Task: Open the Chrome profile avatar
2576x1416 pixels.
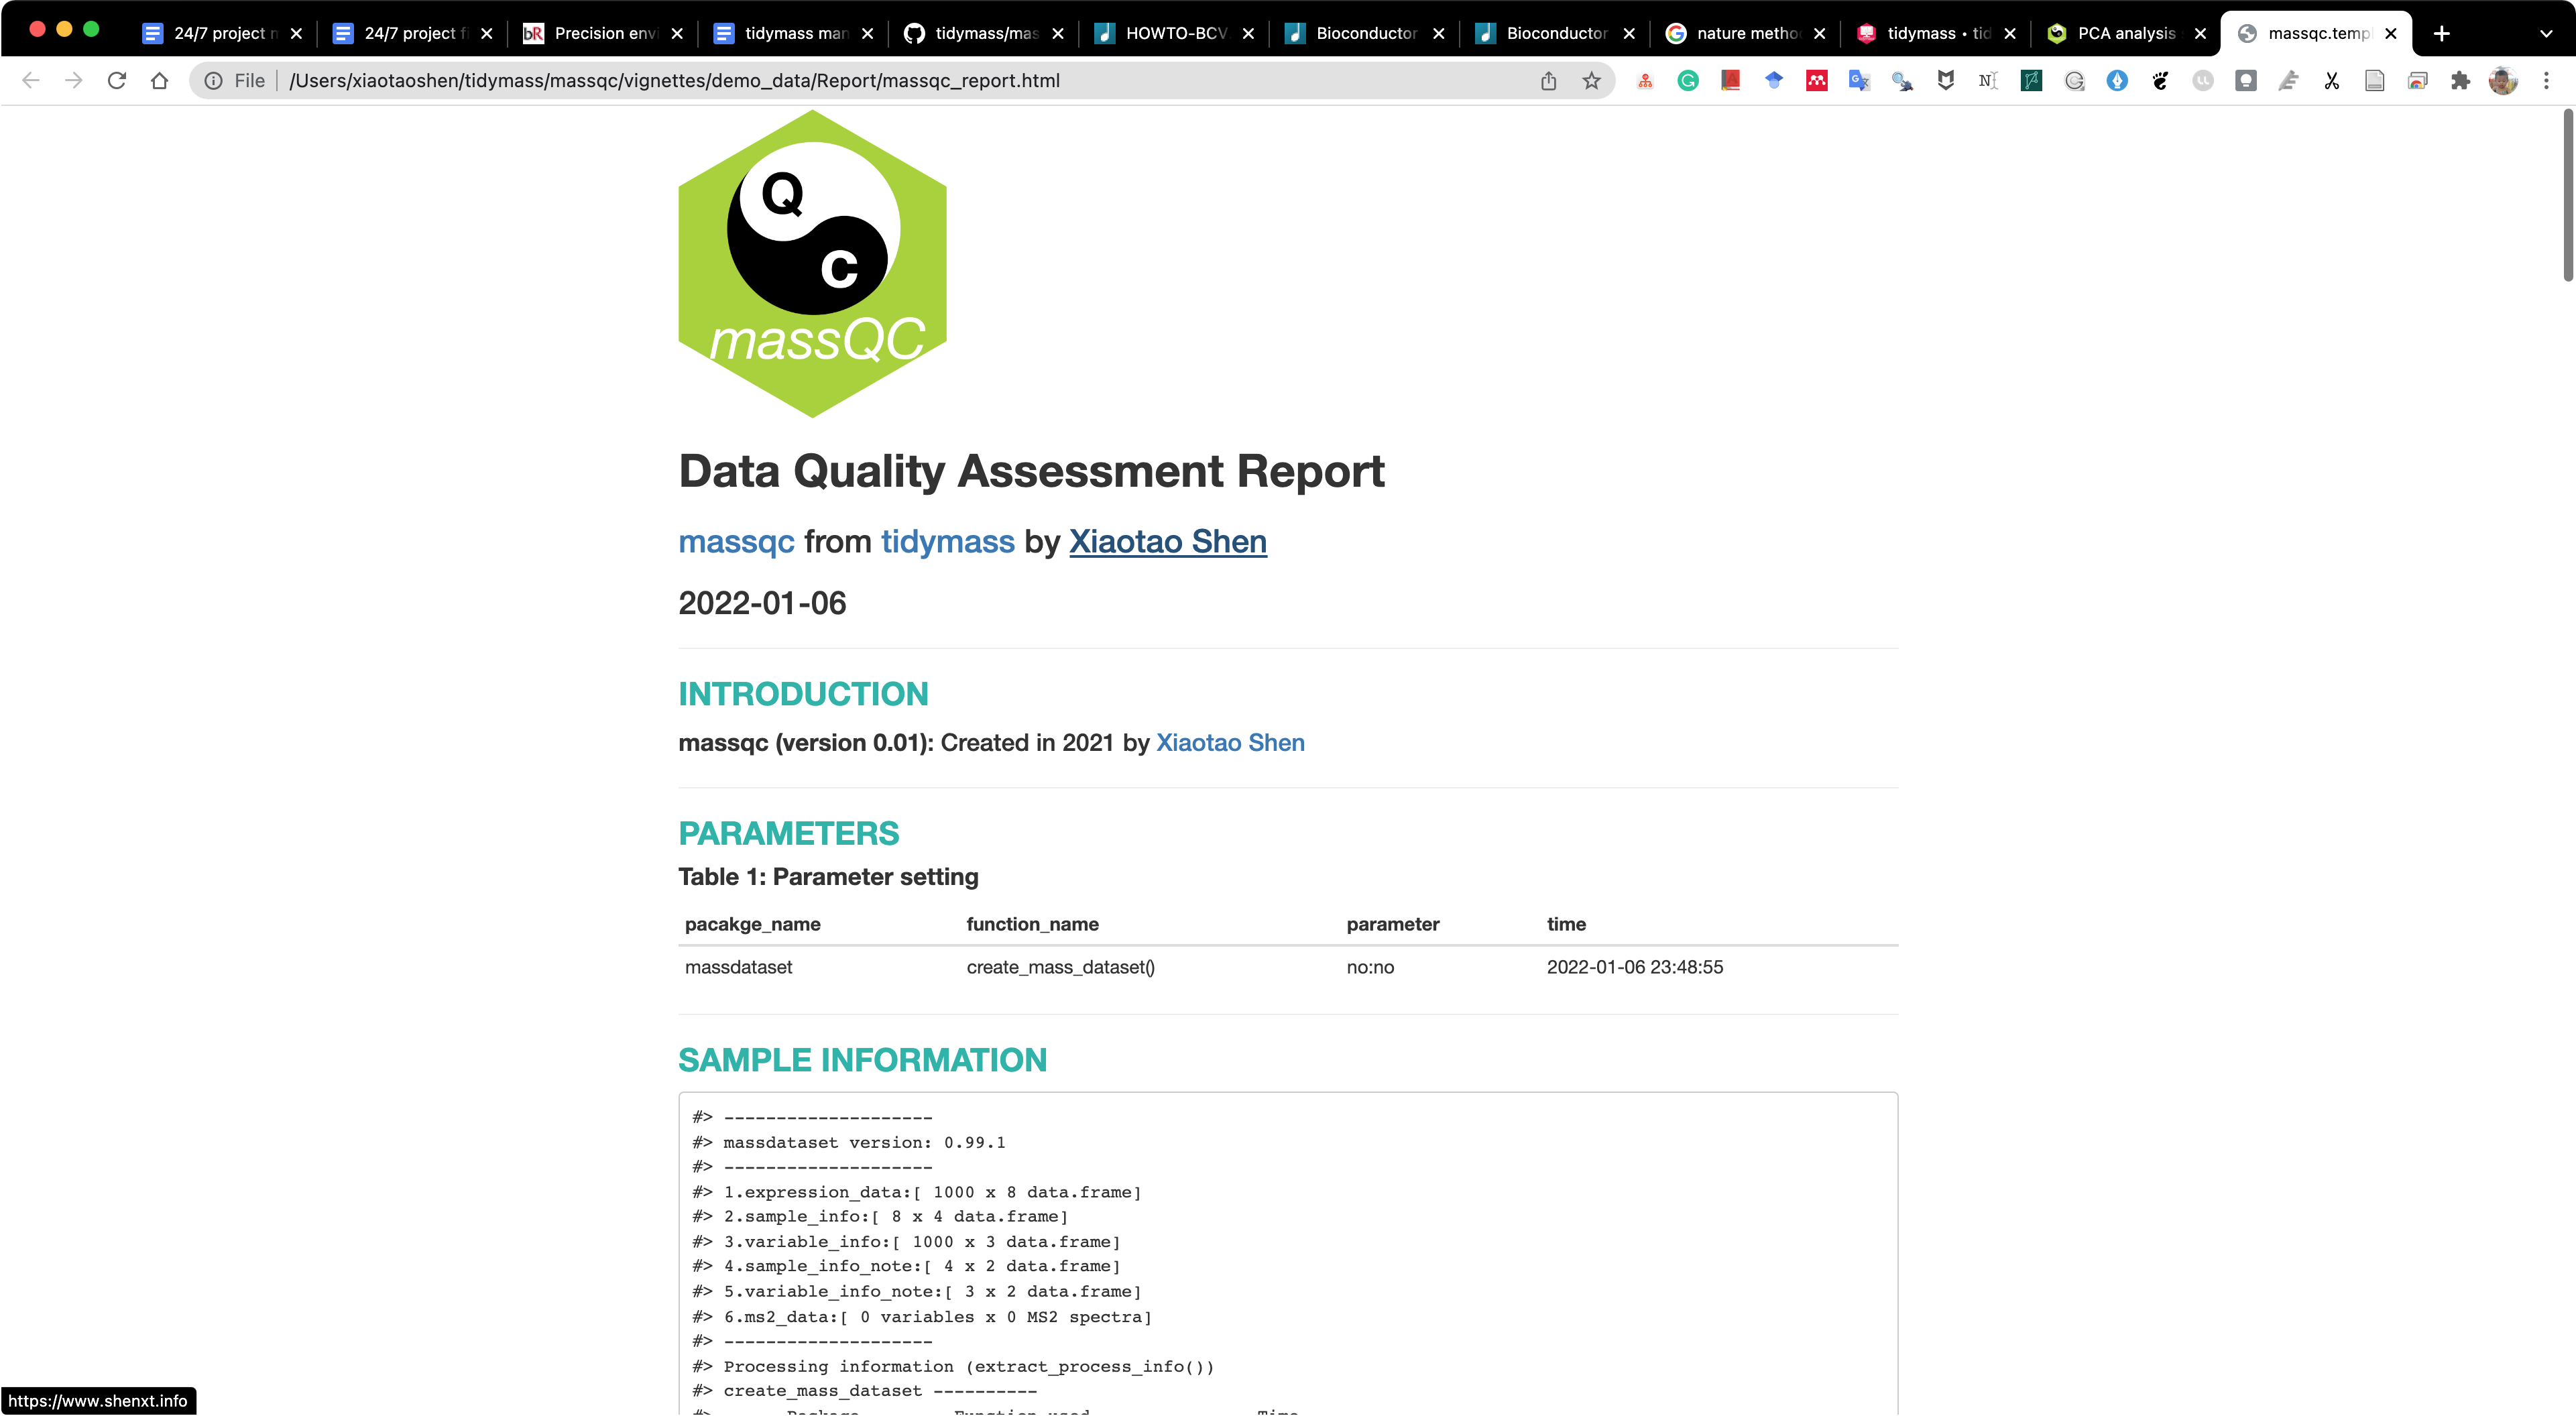Action: click(2503, 81)
